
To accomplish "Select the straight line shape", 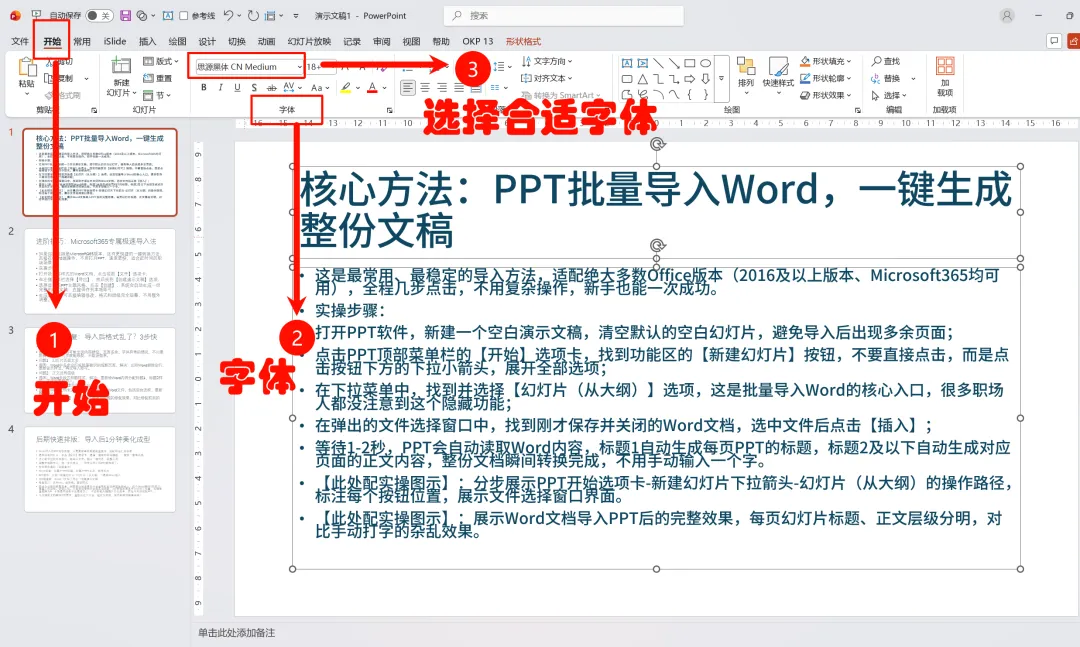I will (658, 63).
